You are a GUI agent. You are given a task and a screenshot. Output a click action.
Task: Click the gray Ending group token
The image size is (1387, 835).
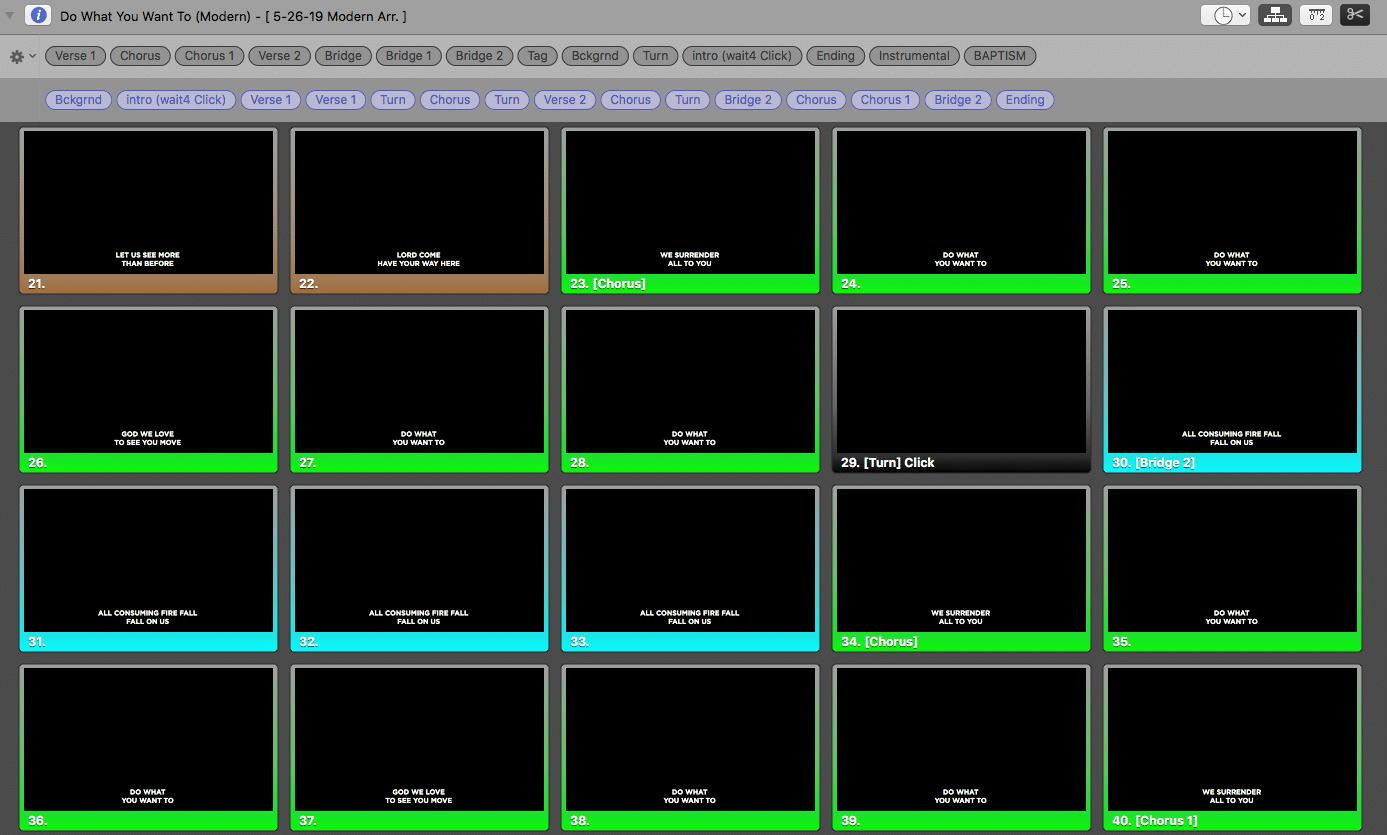pyautogui.click(x=835, y=56)
